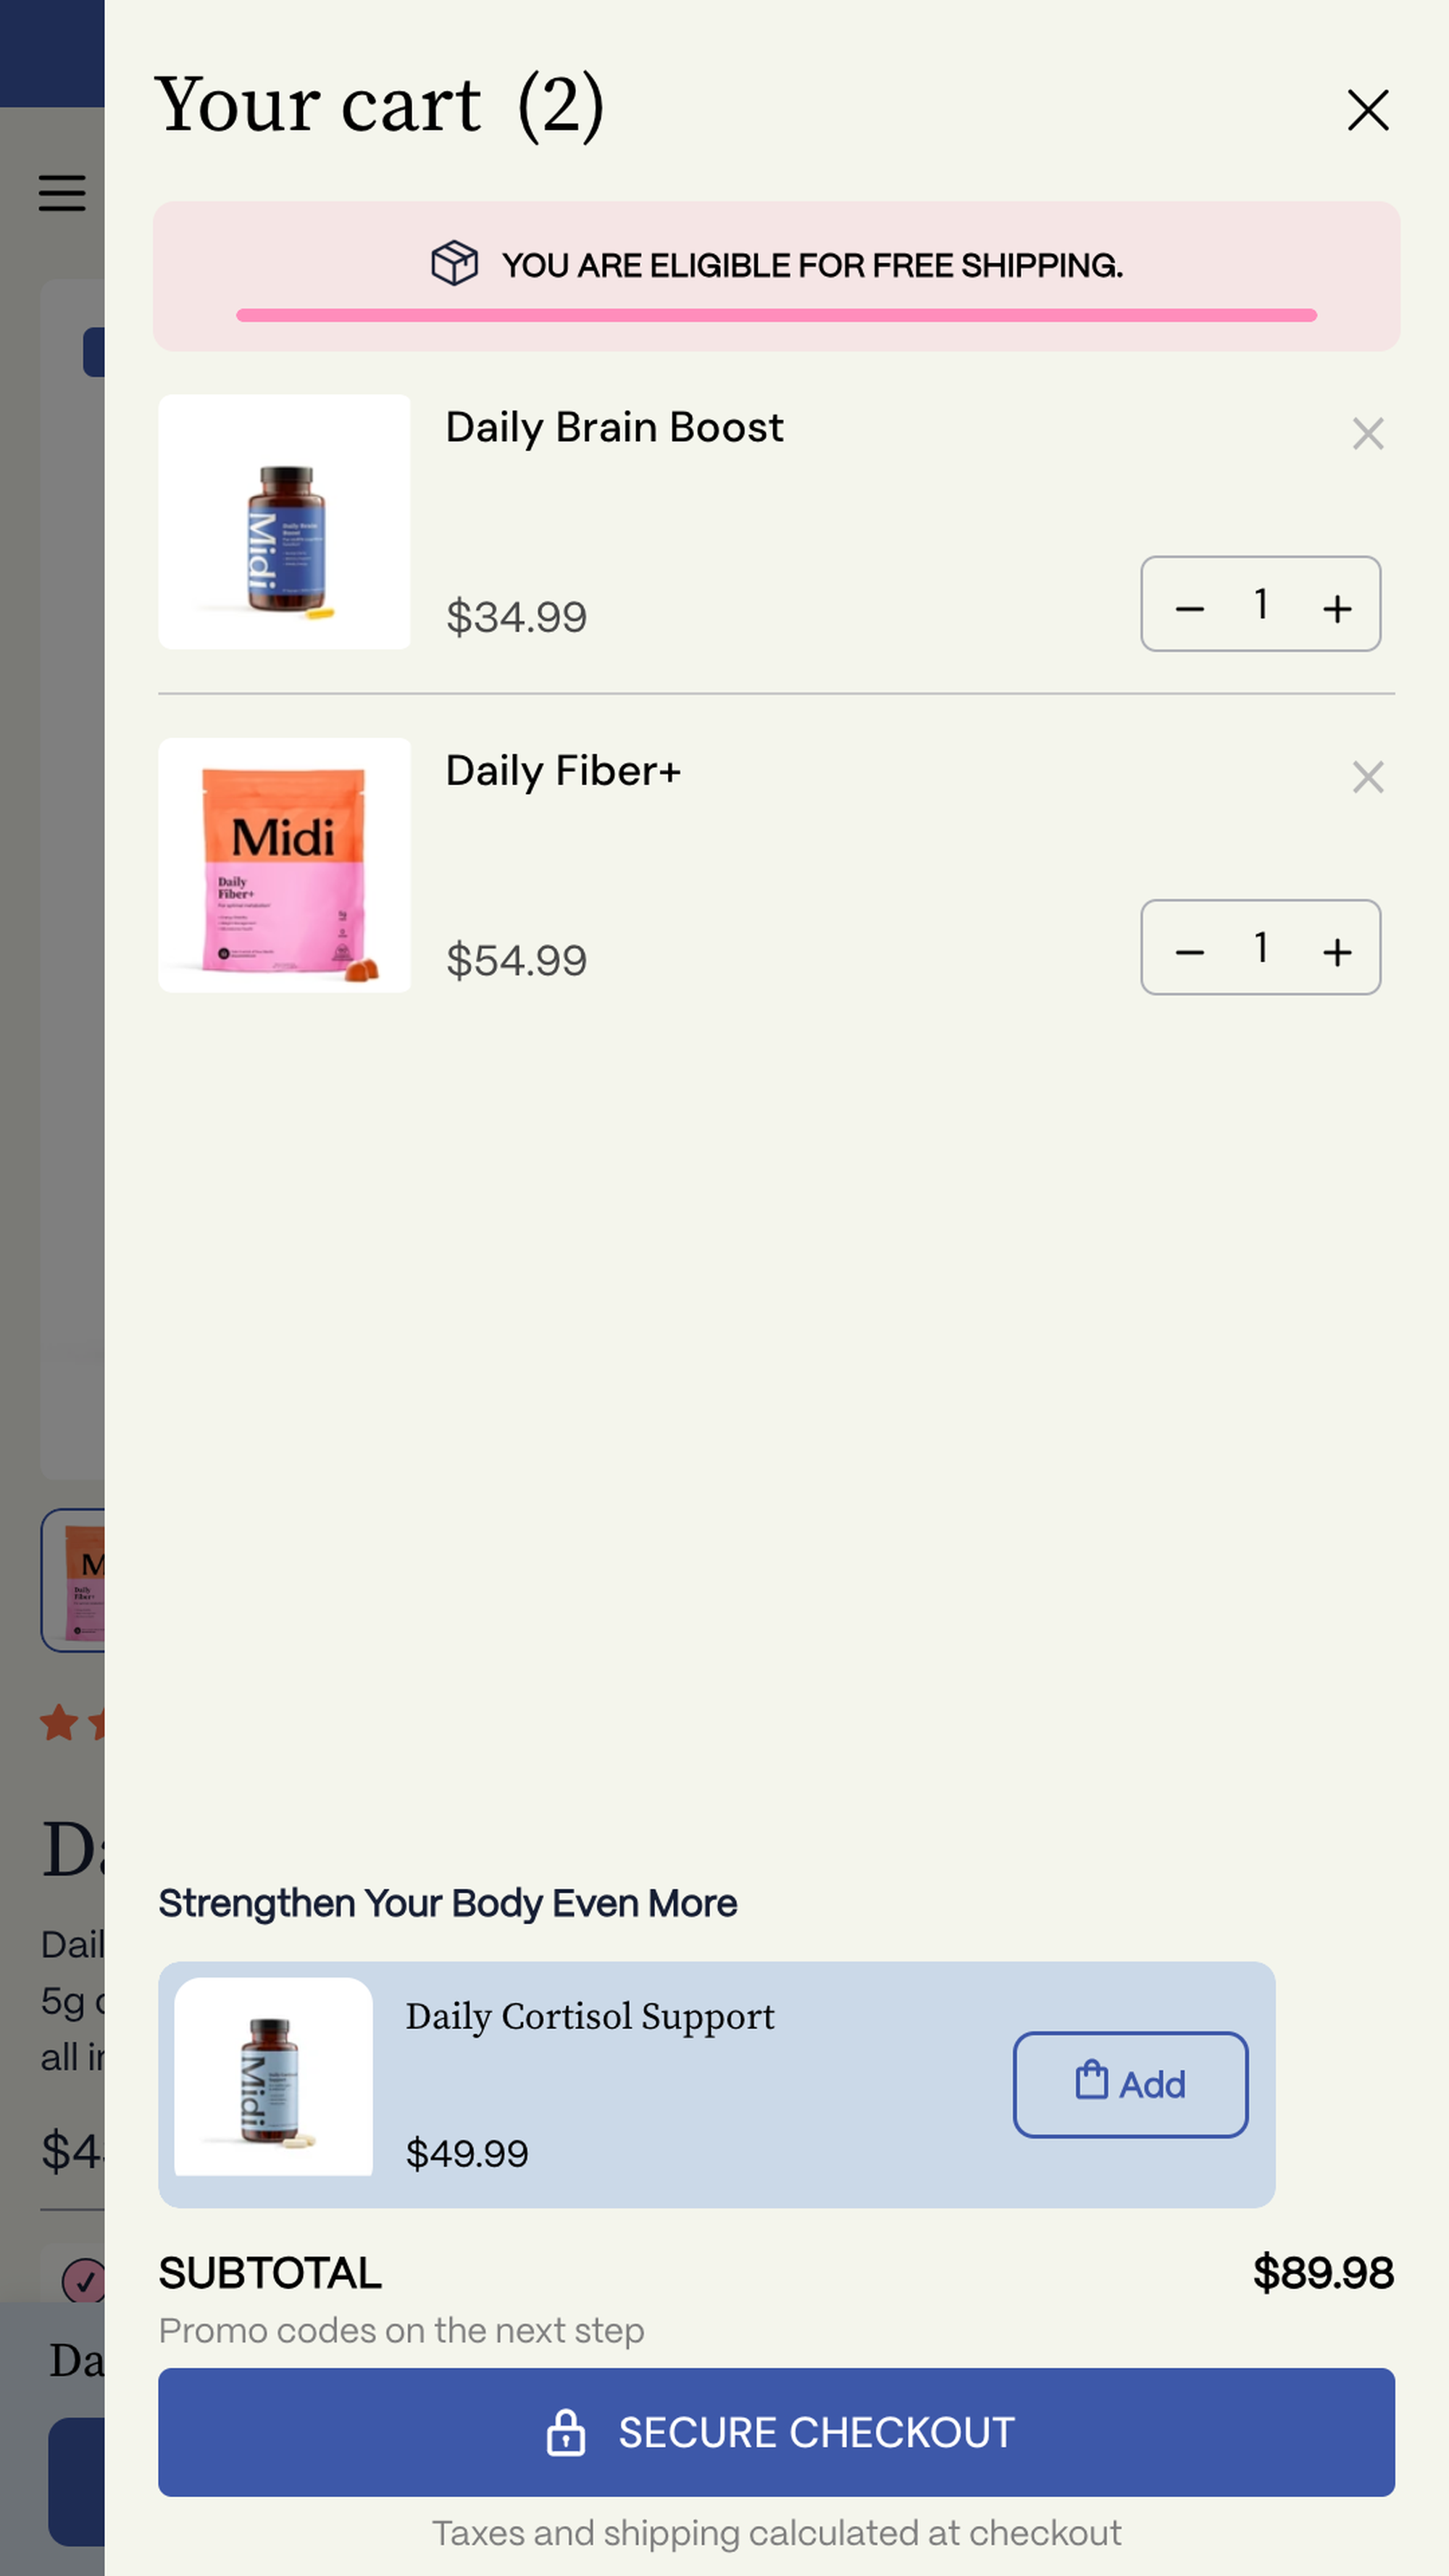Screen dimensions: 1449x2576
Task: Add Daily Cortisol Support to cart
Action: tap(1130, 2085)
